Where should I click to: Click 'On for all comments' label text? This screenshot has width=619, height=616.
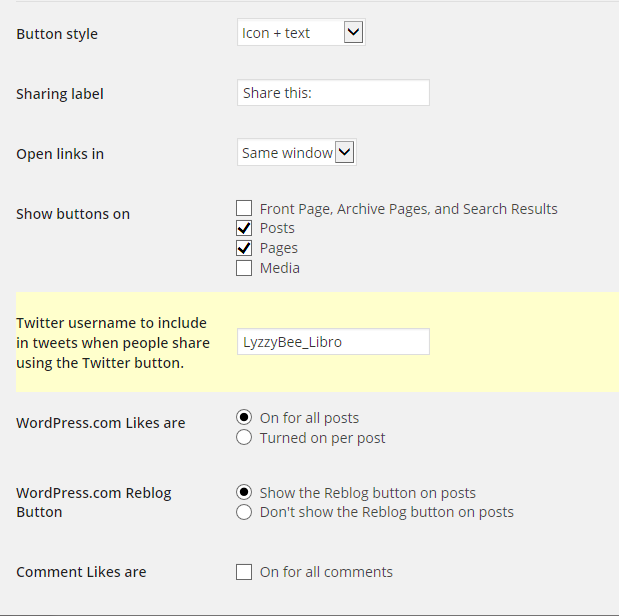click(326, 572)
